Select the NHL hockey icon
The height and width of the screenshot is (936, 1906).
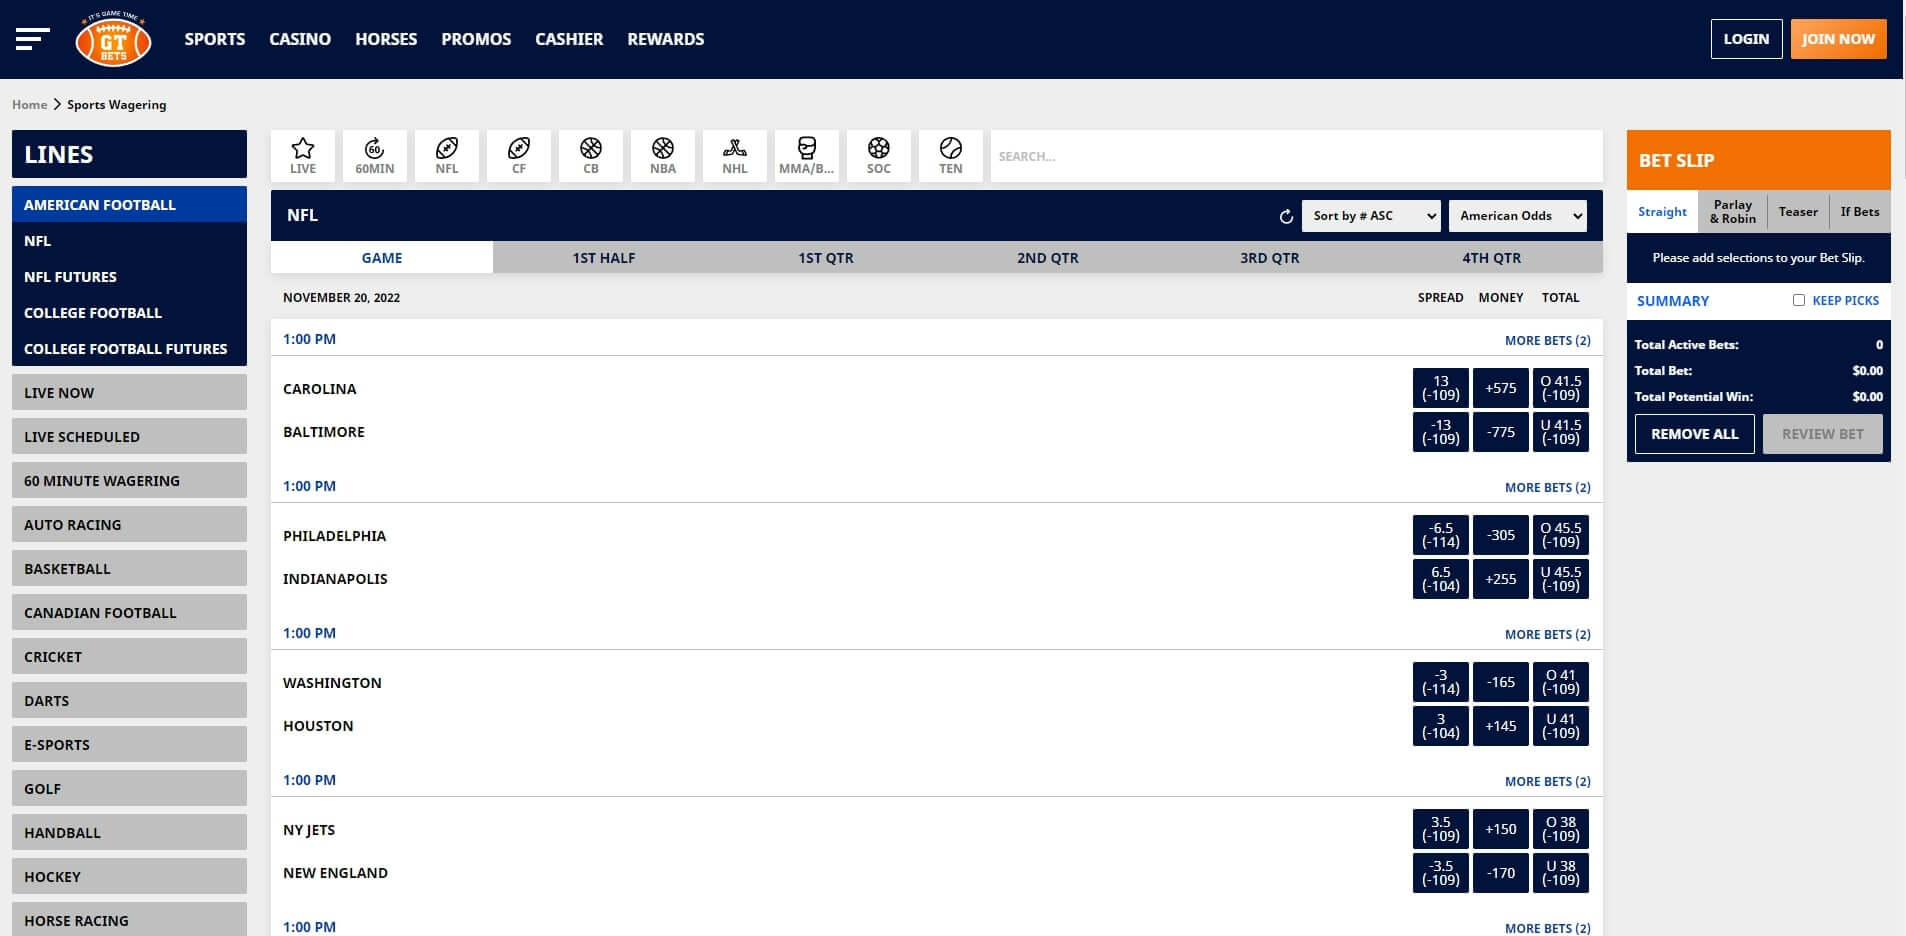(734, 155)
